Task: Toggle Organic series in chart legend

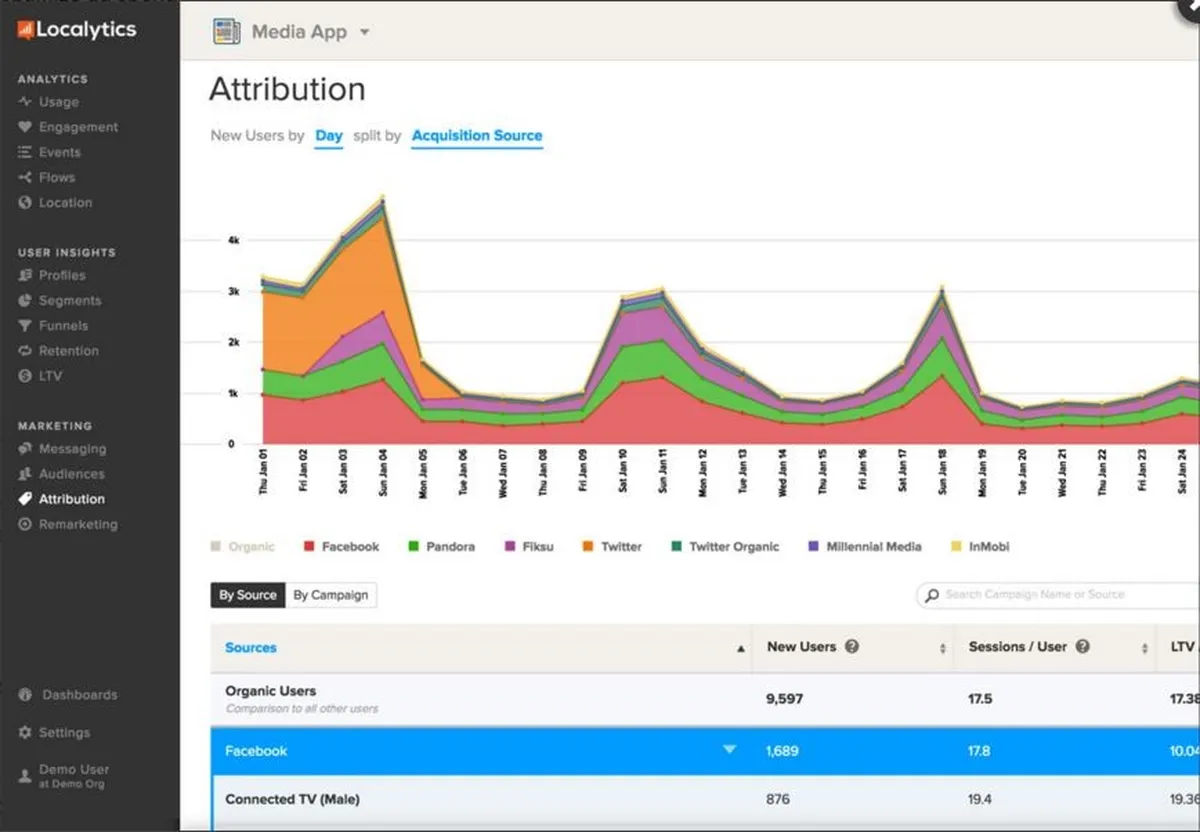Action: point(242,547)
